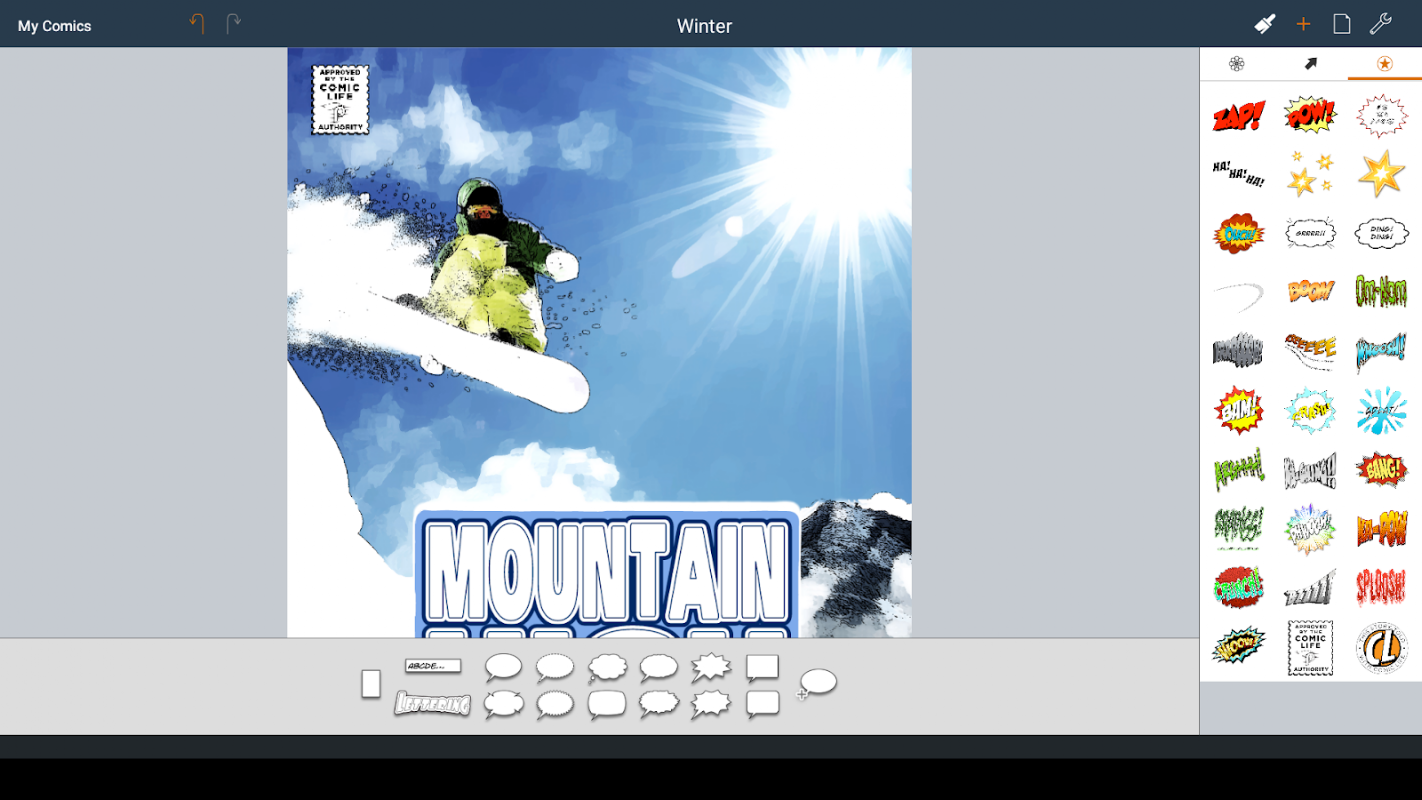Viewport: 1422px width, 800px height.
Task: Go back to My Comics
Action: click(x=55, y=26)
